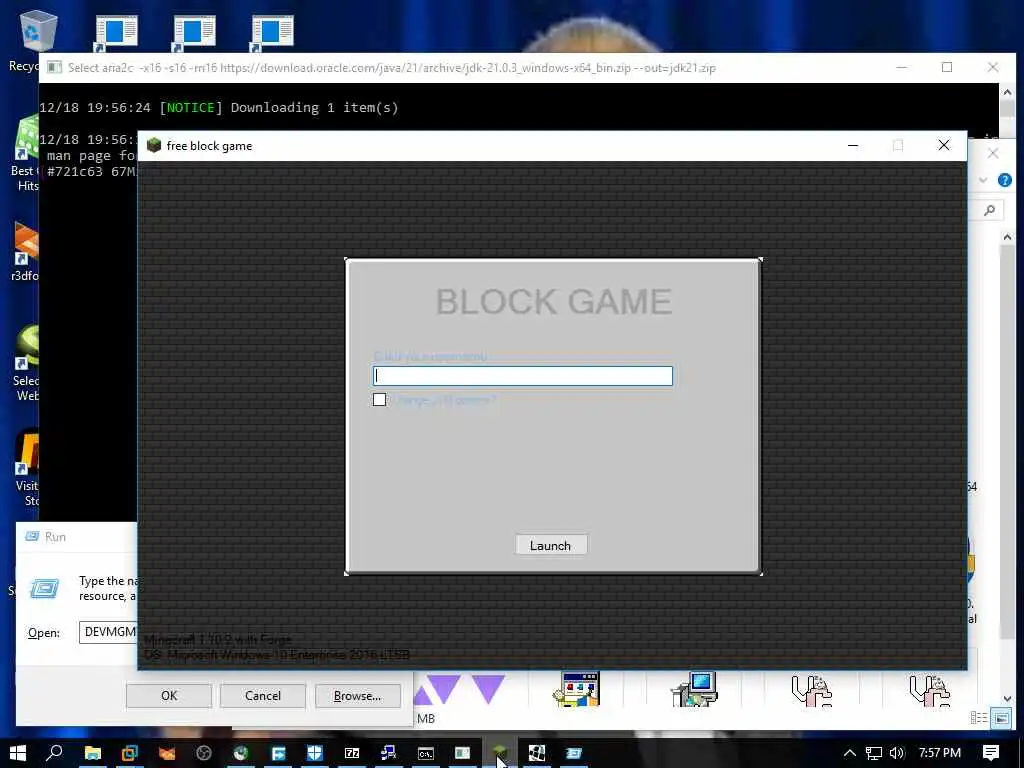Expand the ribbon chevron next to help icon
The width and height of the screenshot is (1024, 768).
pyautogui.click(x=983, y=180)
